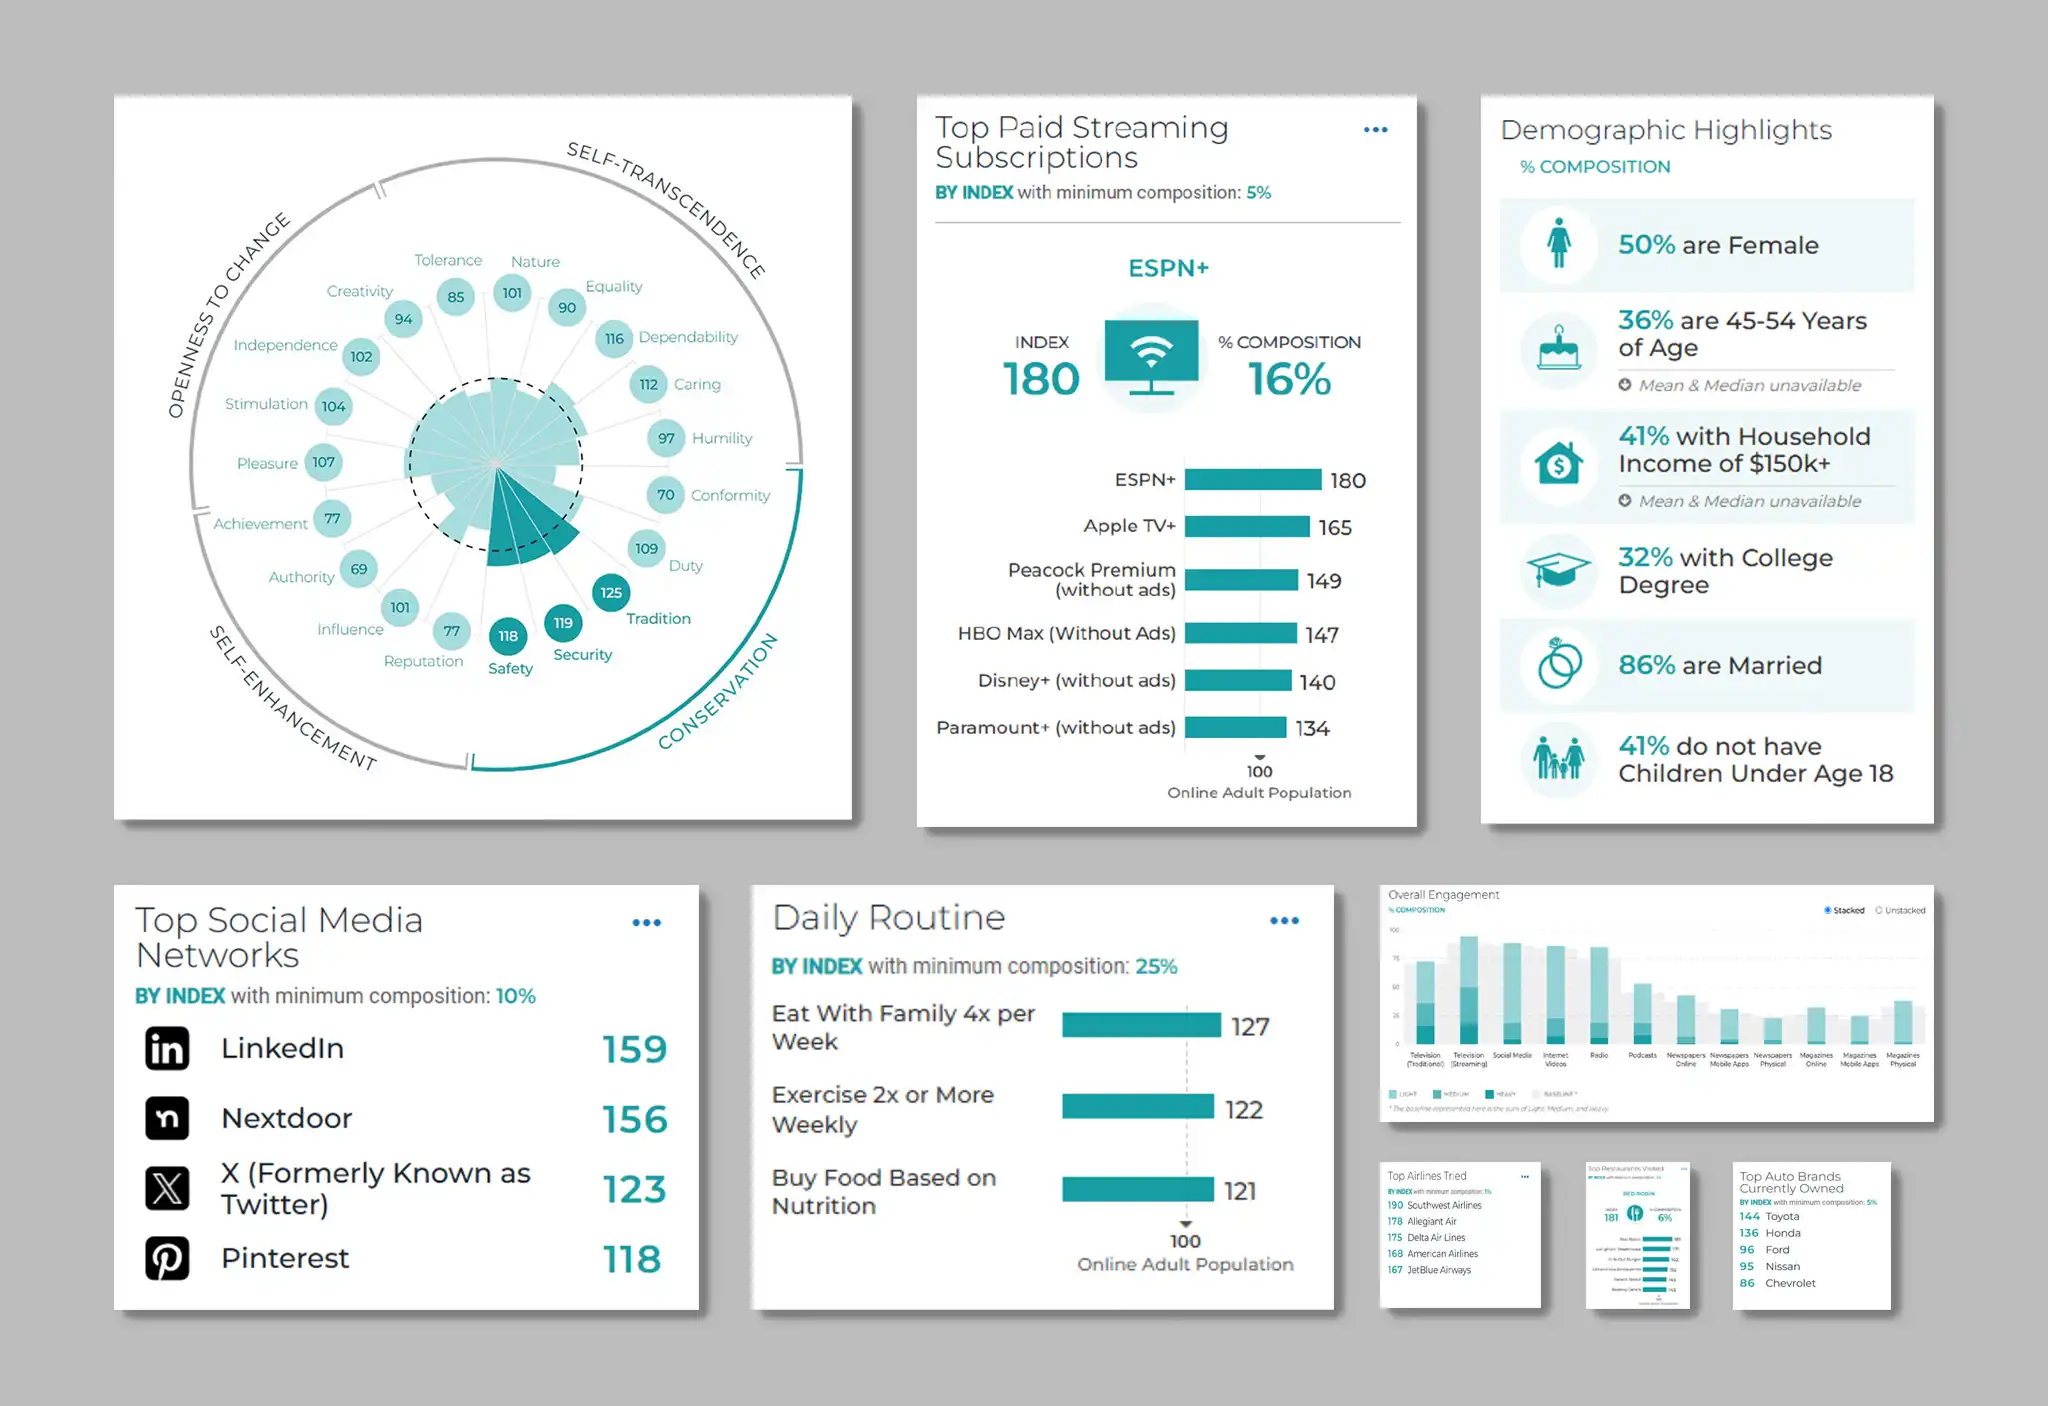Click the Medium legend color swatch
This screenshot has width=2048, height=1406.
click(1437, 1094)
